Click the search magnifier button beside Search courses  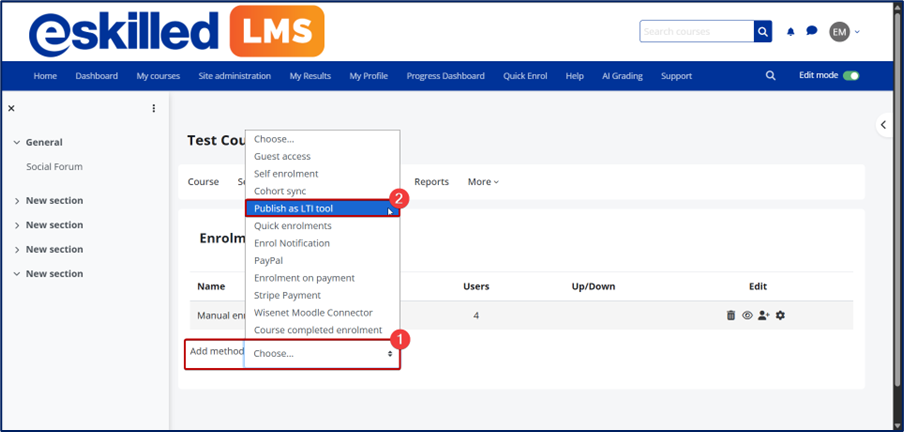tap(764, 32)
